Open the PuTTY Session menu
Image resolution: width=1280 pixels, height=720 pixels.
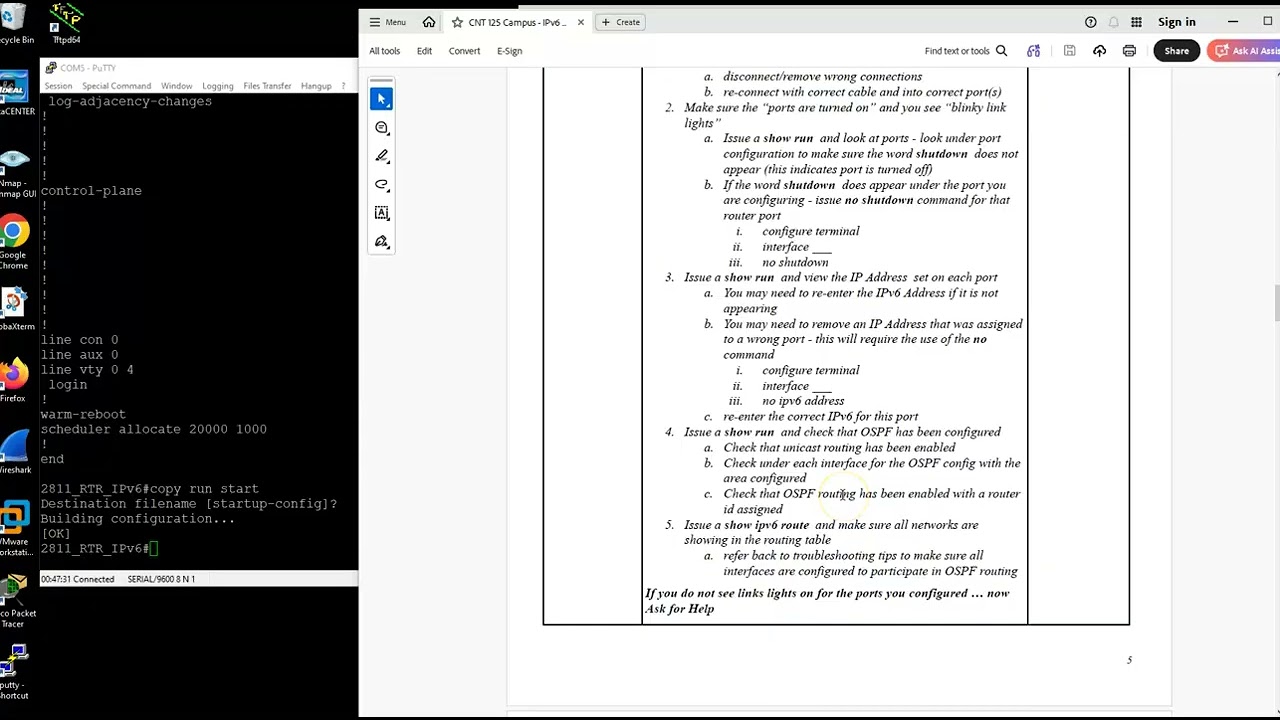[x=58, y=86]
